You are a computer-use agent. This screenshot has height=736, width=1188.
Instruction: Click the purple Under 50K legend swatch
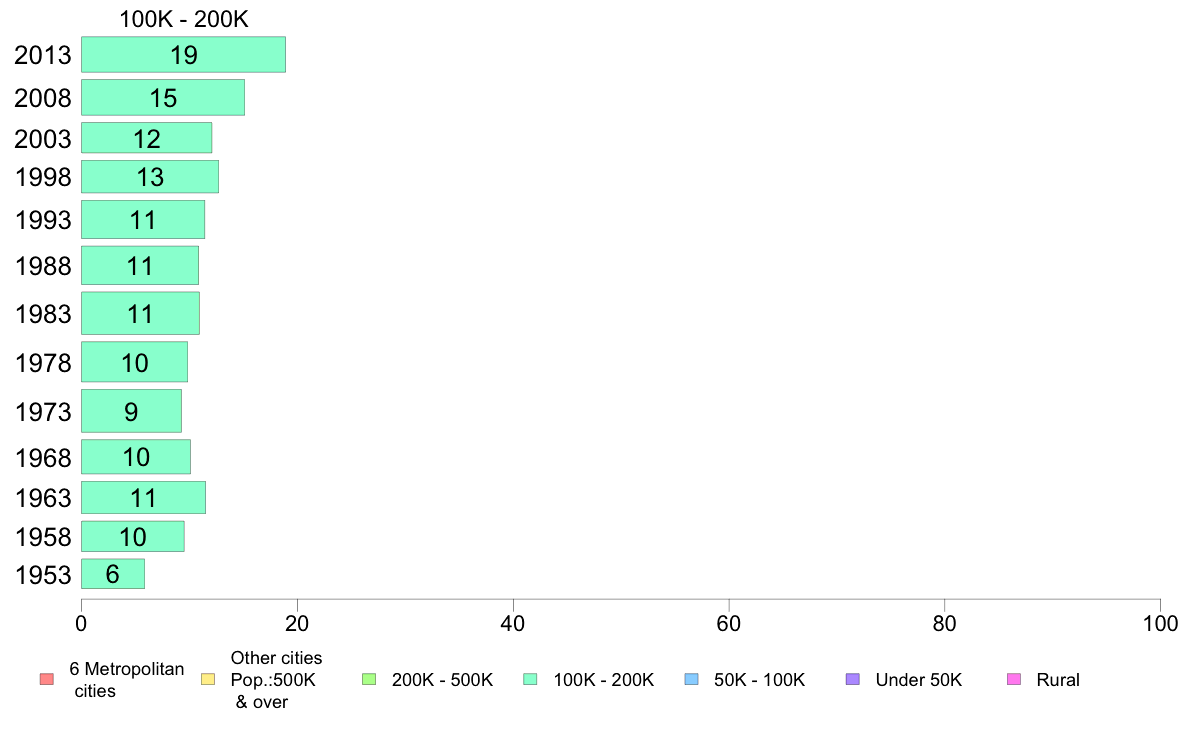852,680
